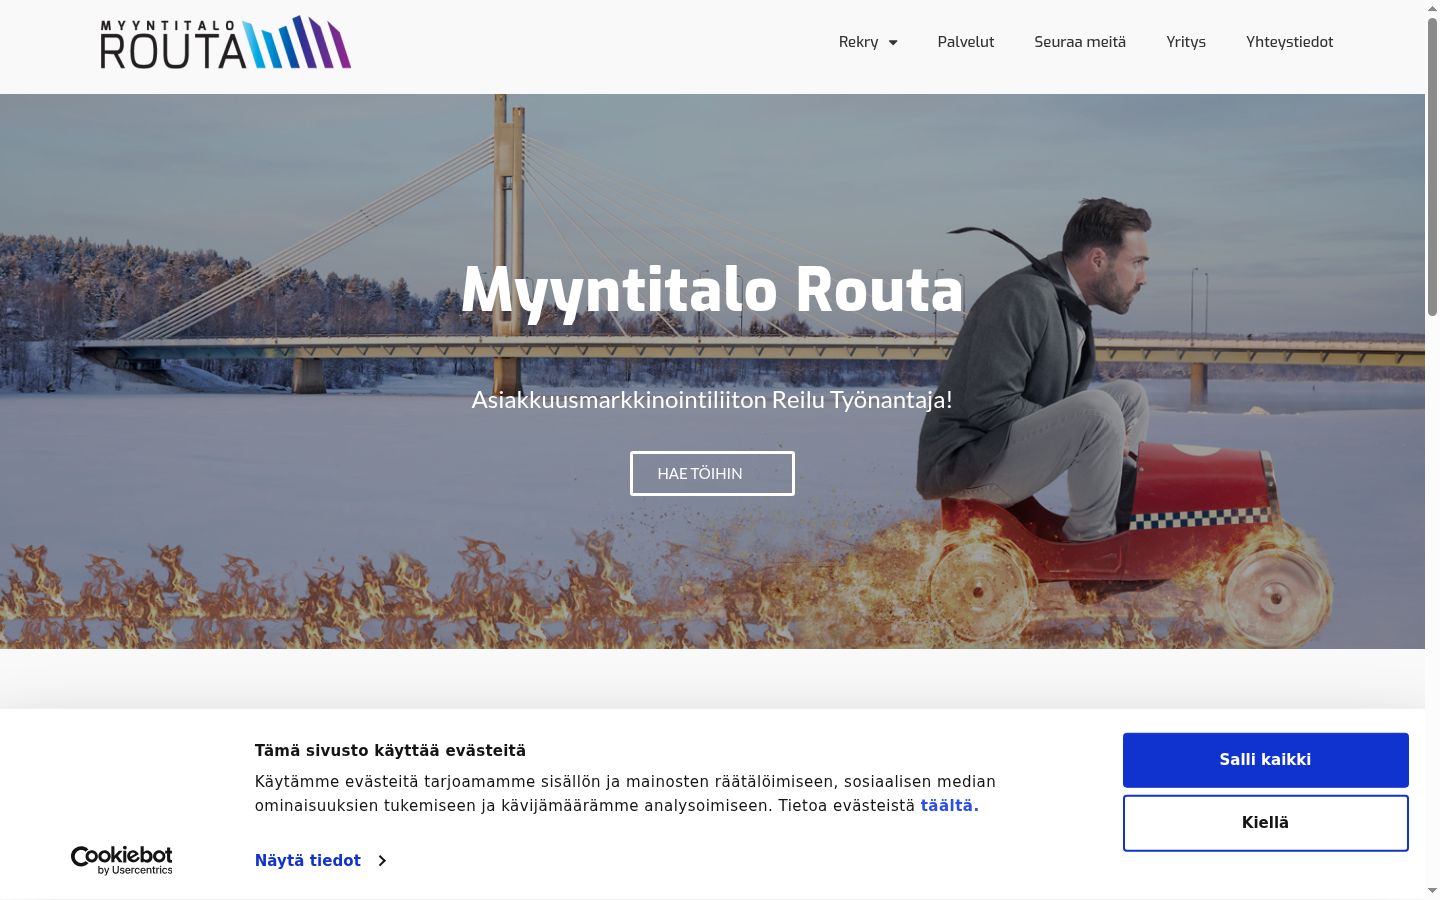Click the HAE TÖIHIN button
Image resolution: width=1440 pixels, height=900 pixels.
pos(712,473)
